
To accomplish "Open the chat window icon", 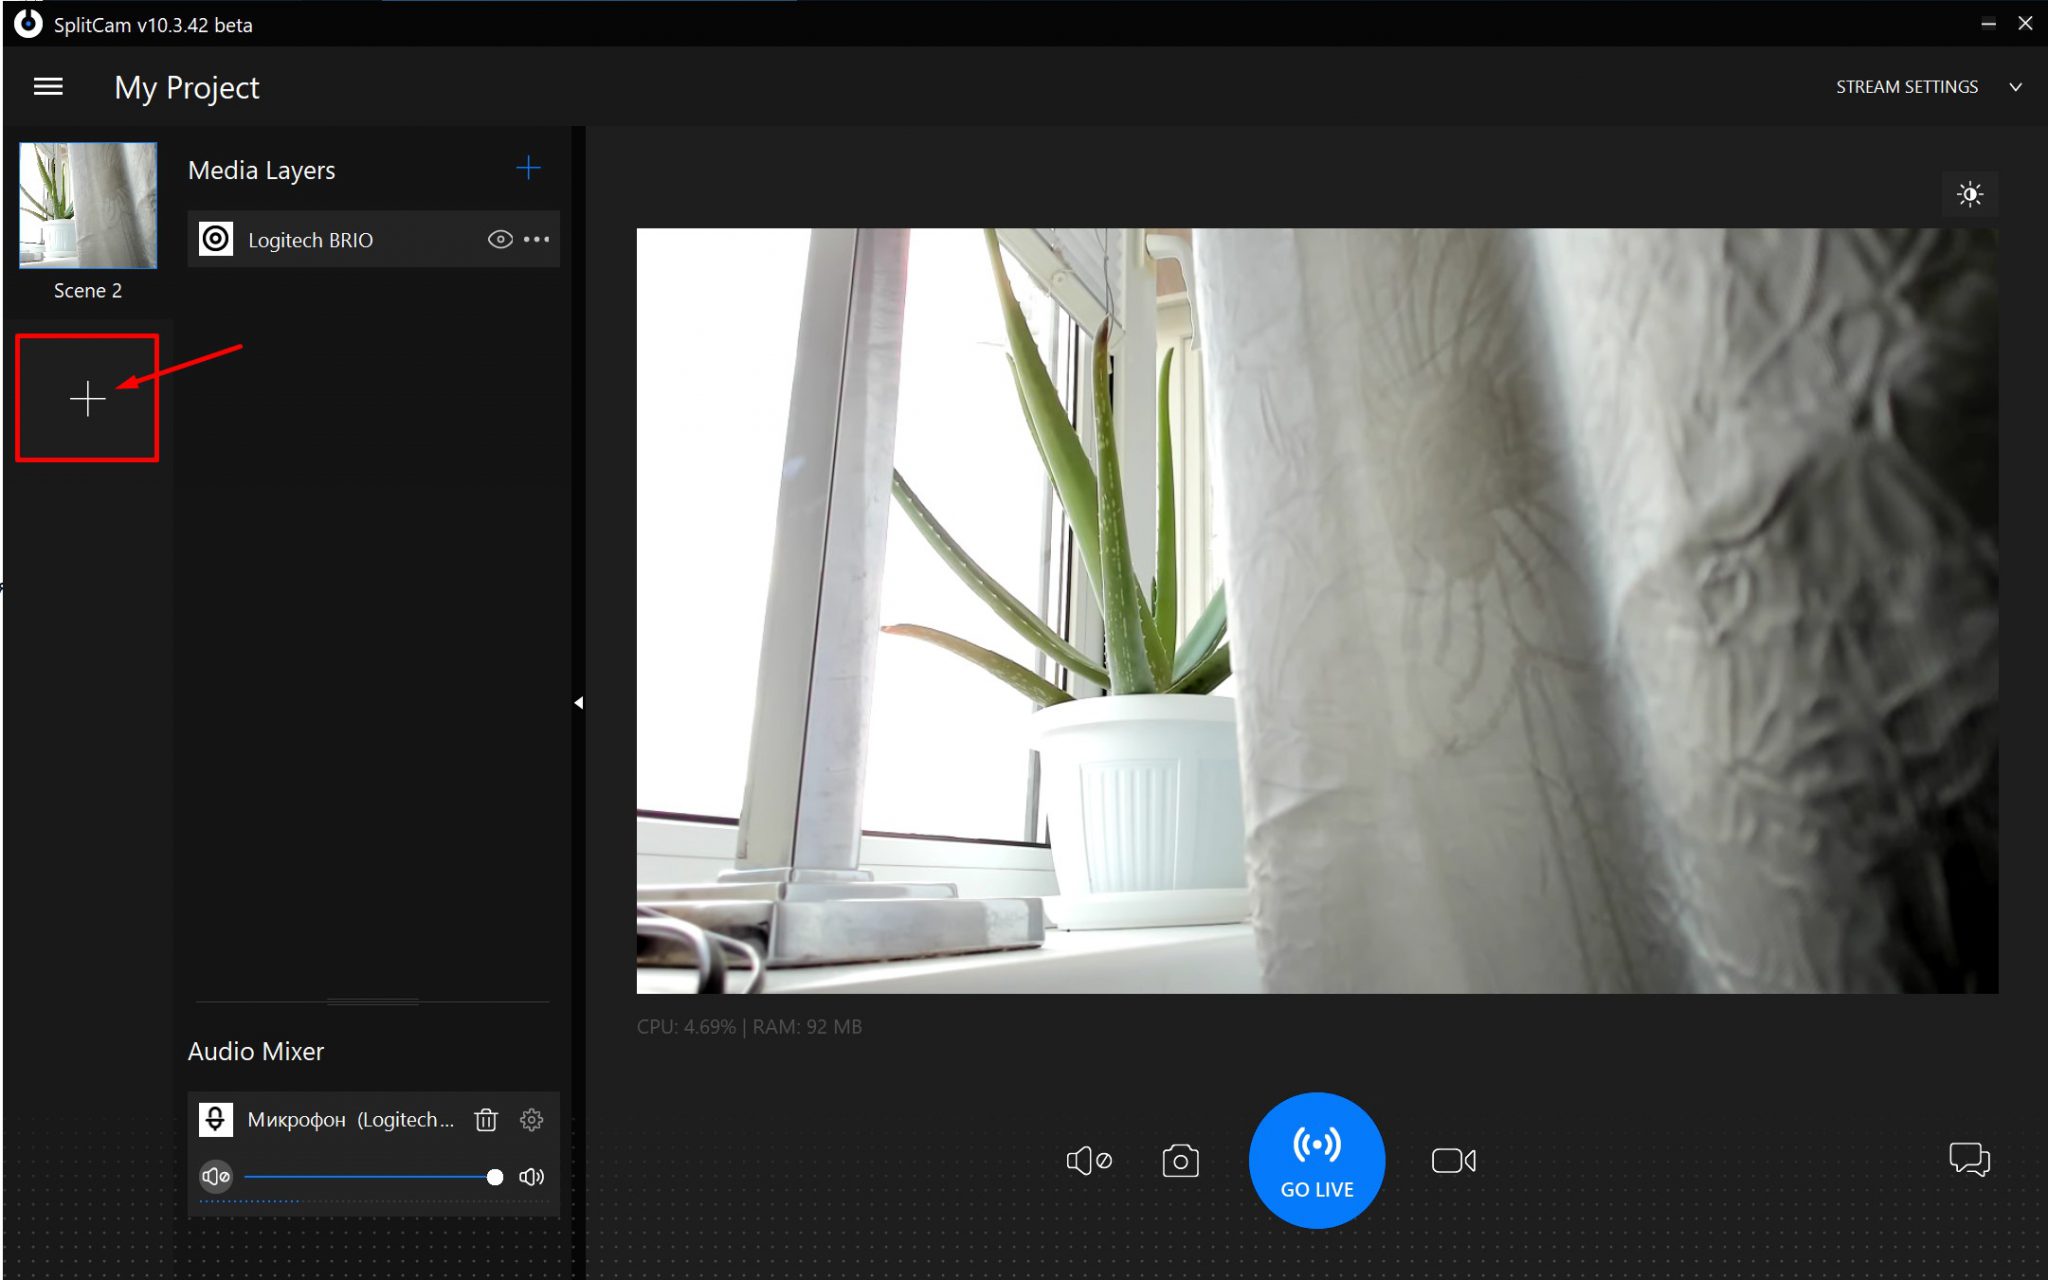I will [1968, 1160].
